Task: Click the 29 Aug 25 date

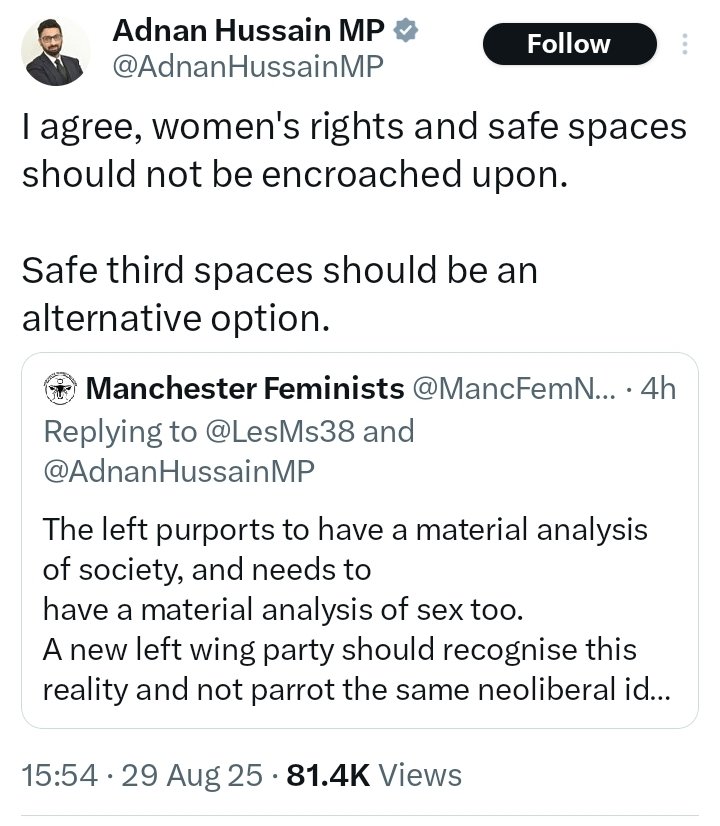Action: 192,775
